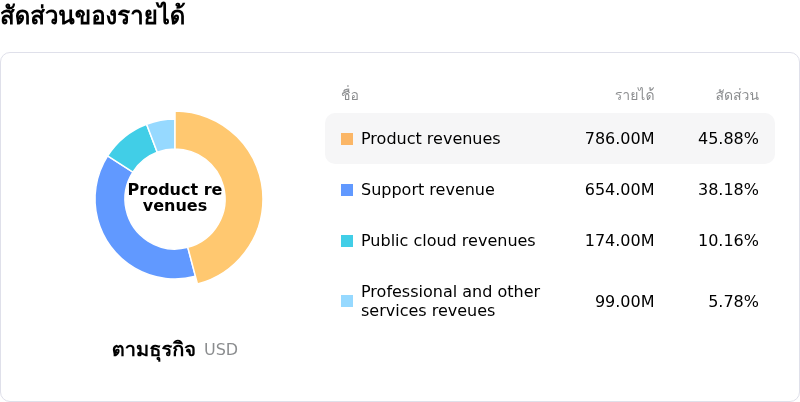800x402 pixels.
Task: Click the 99.00M revenue value
Action: (x=624, y=302)
